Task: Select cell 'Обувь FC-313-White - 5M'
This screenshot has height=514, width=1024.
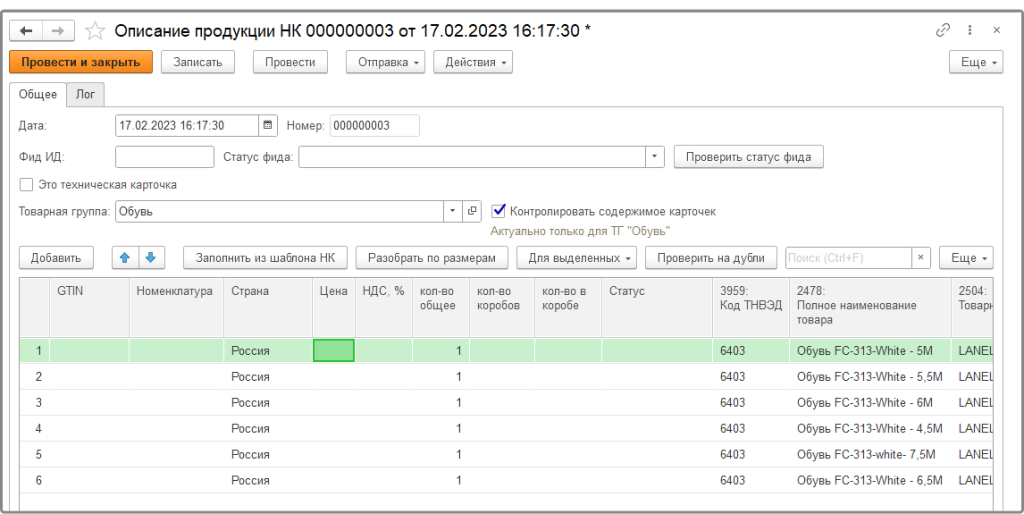Action: tap(870, 351)
